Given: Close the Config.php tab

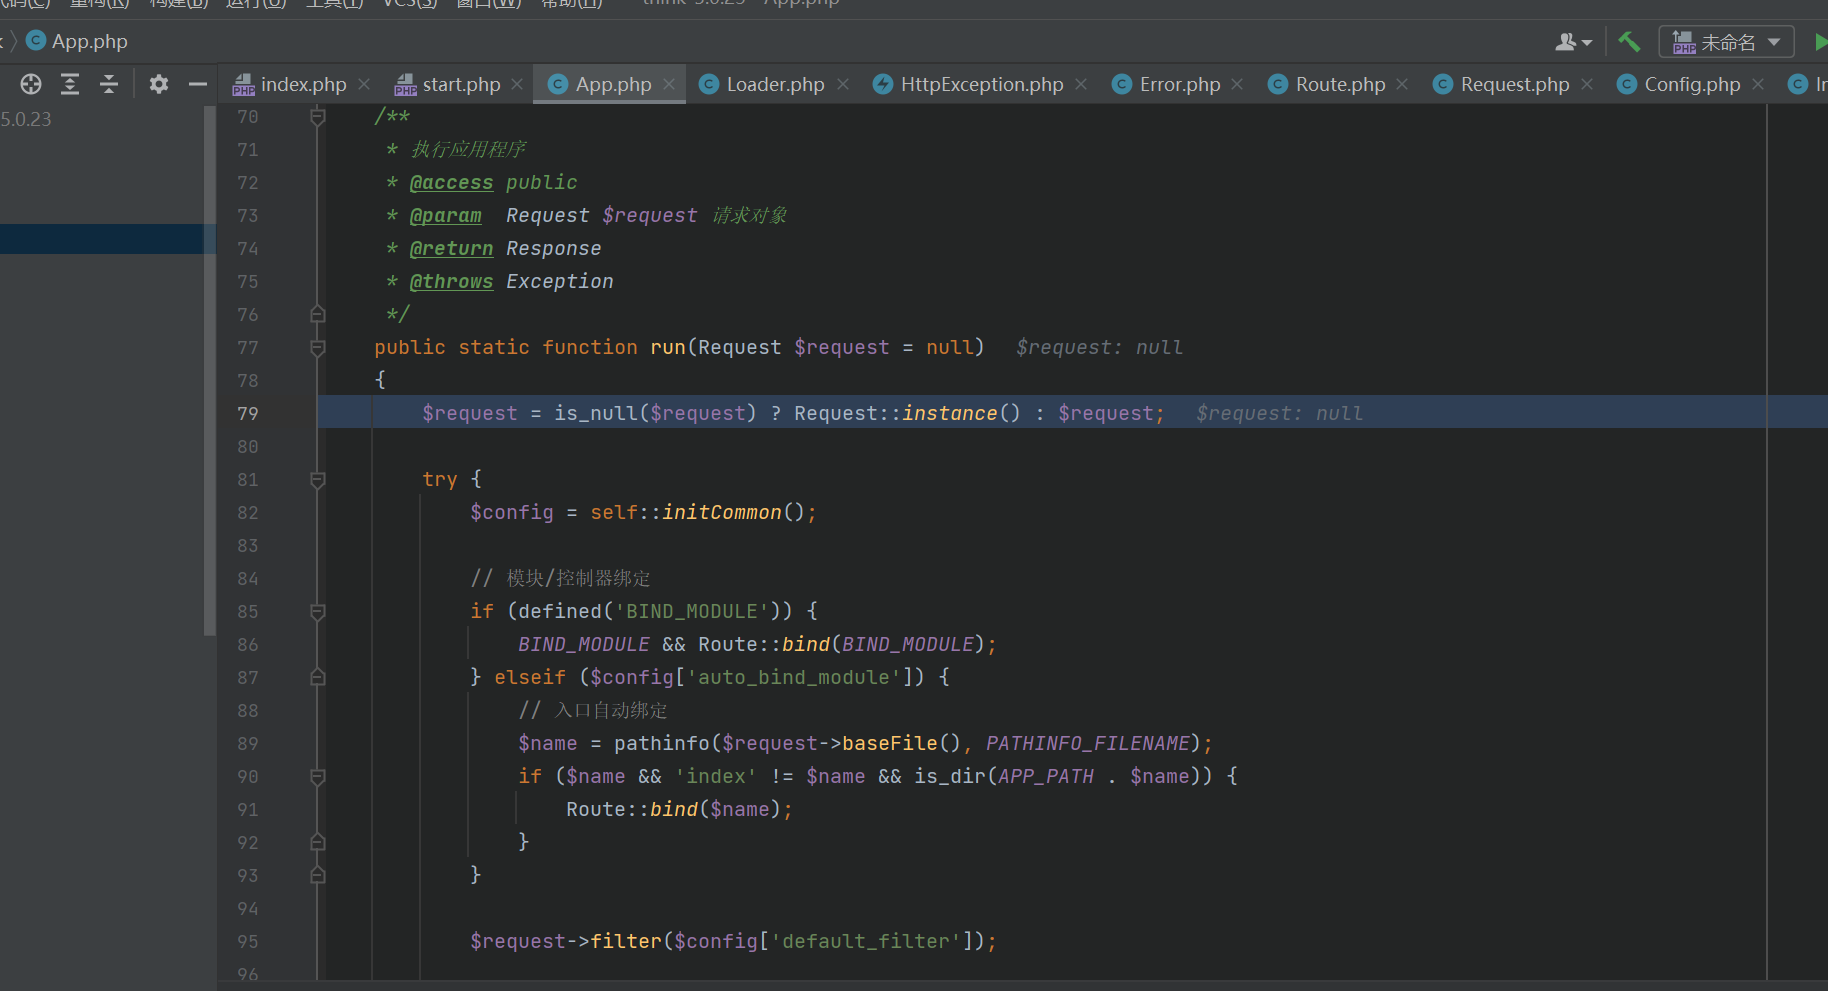Looking at the screenshot, I should point(1758,84).
